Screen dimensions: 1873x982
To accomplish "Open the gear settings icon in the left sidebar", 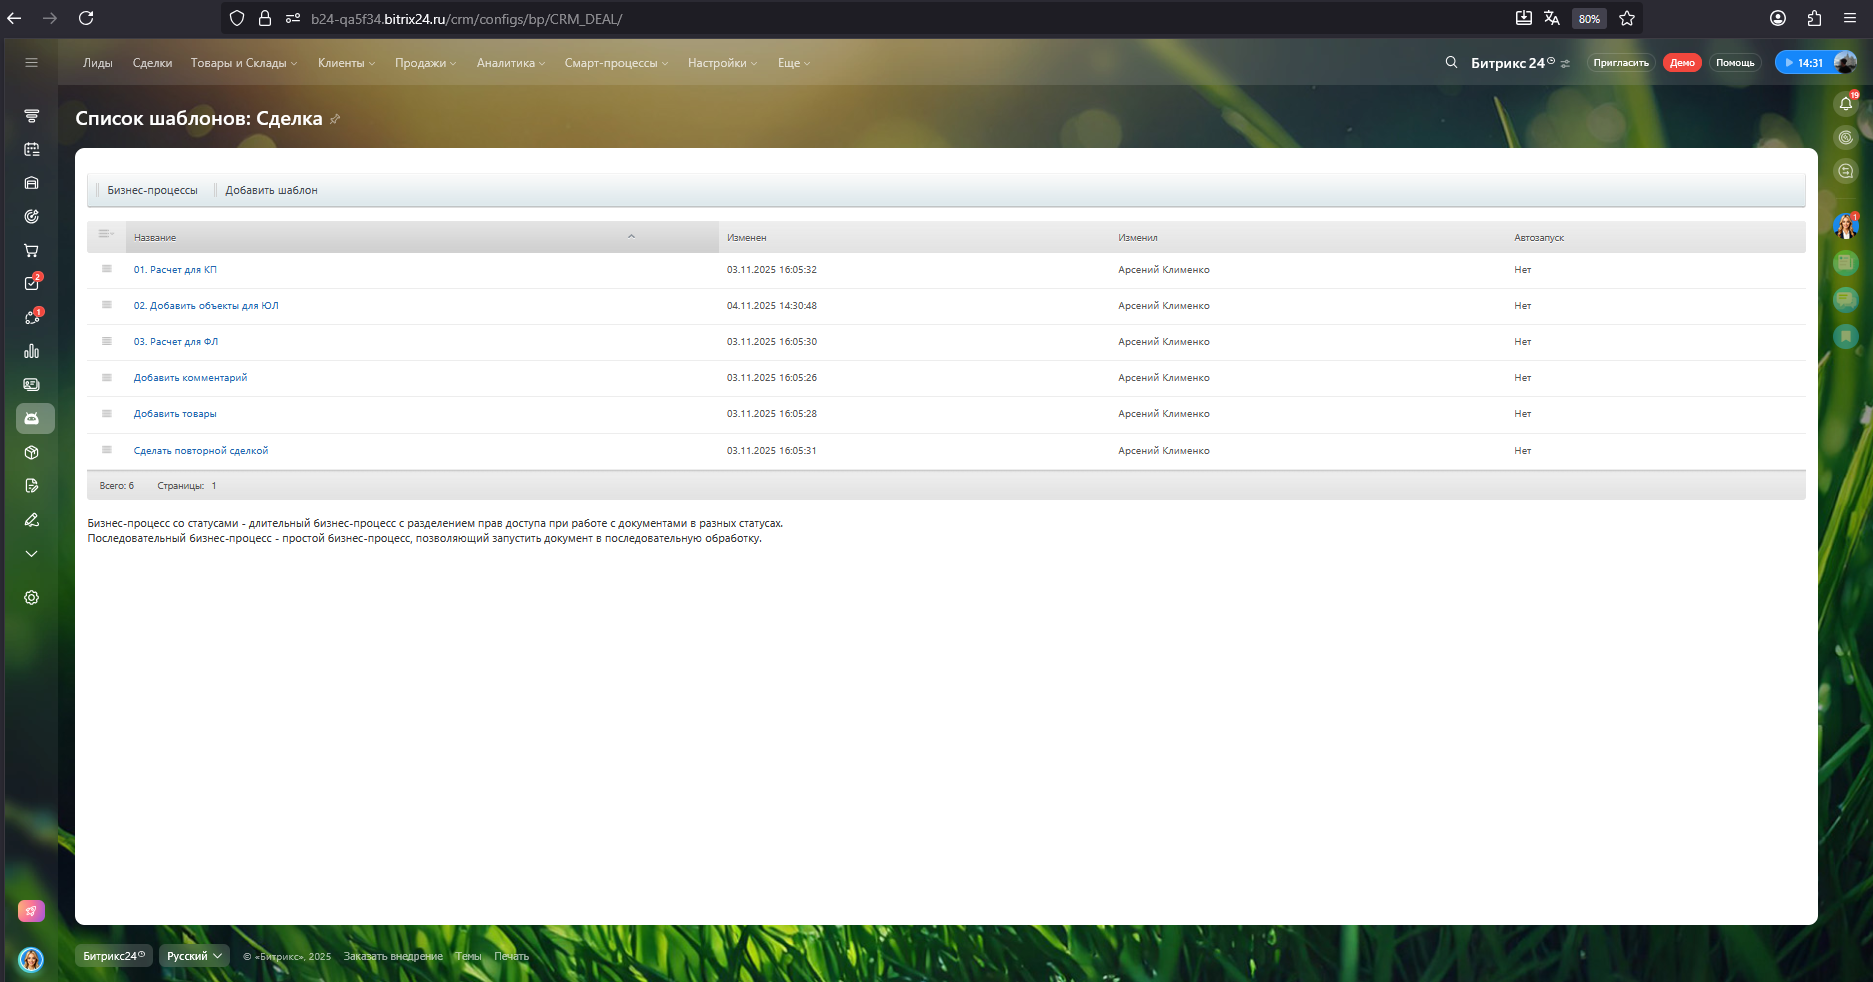I will pos(32,598).
